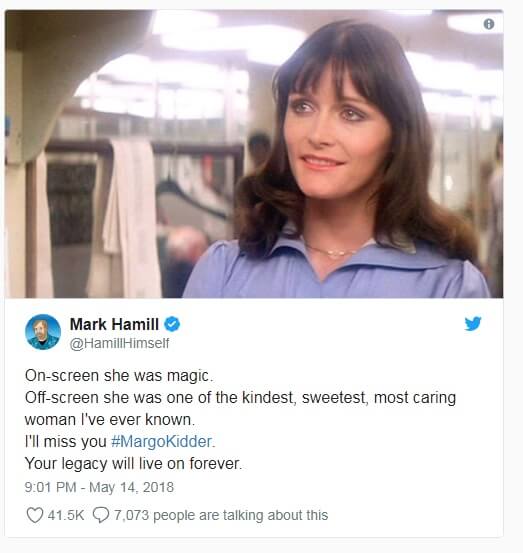
Task: Open the Mark Hamill display name link
Action: click(x=114, y=324)
